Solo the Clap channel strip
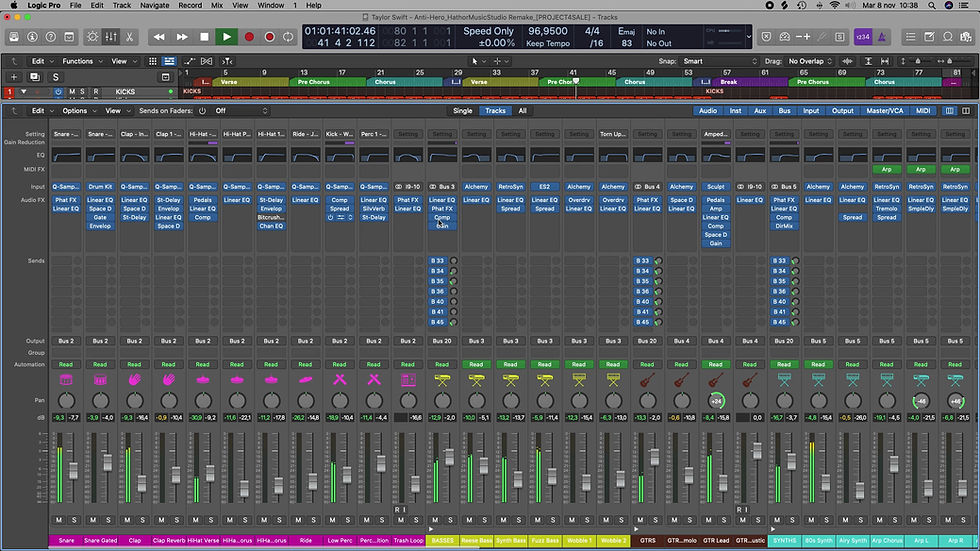The width and height of the screenshot is (980, 551). click(x=142, y=520)
